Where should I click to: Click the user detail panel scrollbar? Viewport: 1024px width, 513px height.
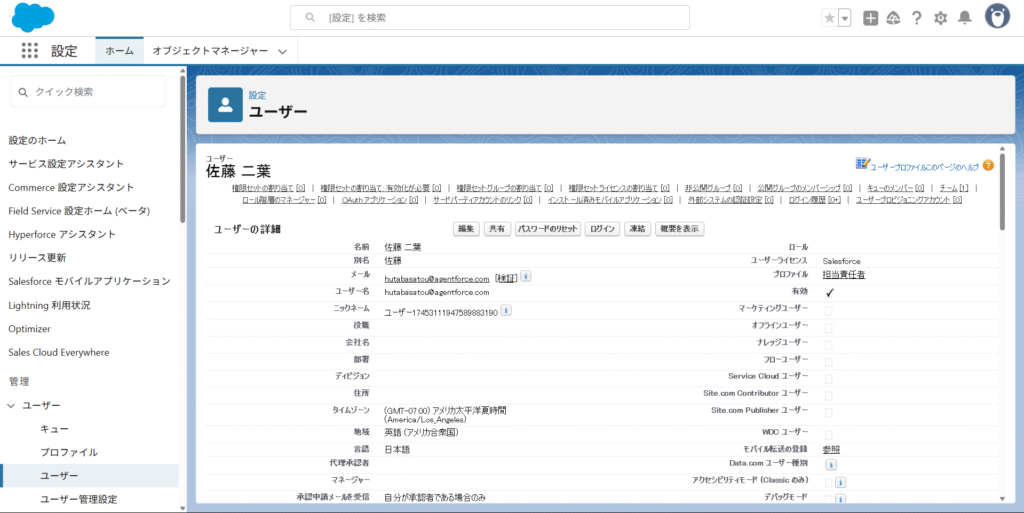click(1002, 193)
